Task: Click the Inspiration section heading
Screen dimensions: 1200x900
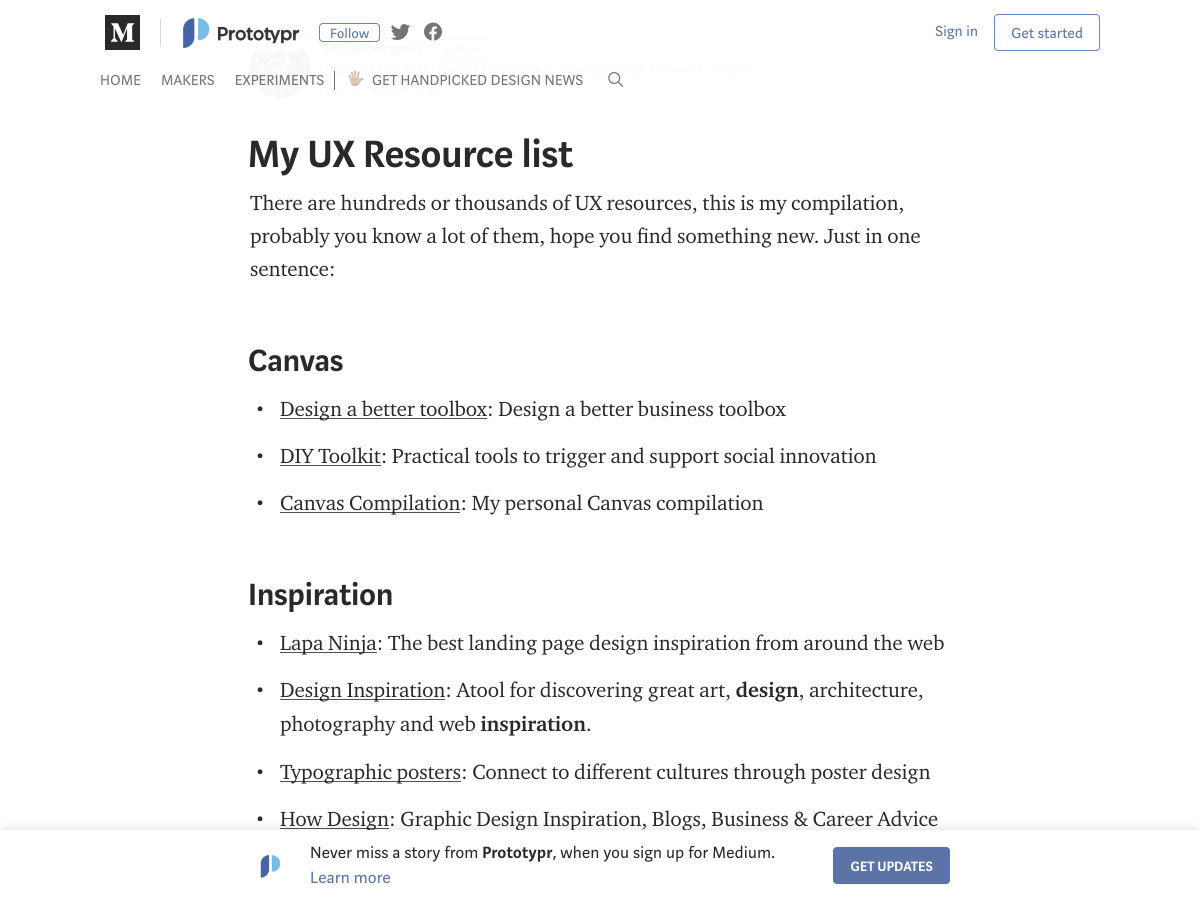Action: point(320,595)
